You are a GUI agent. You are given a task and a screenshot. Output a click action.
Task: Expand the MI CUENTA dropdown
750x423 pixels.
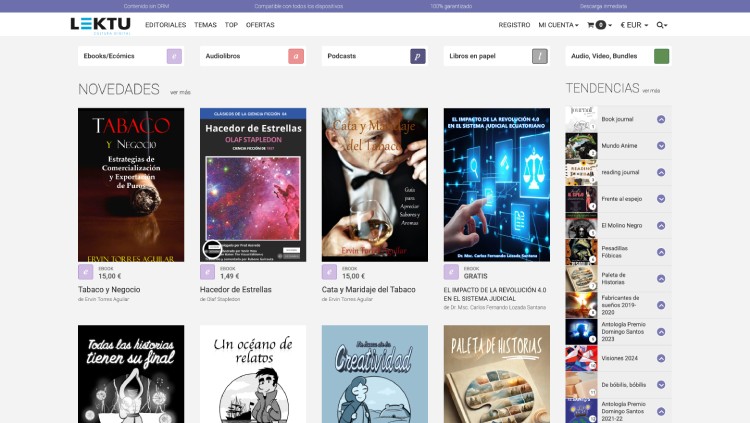pos(558,25)
